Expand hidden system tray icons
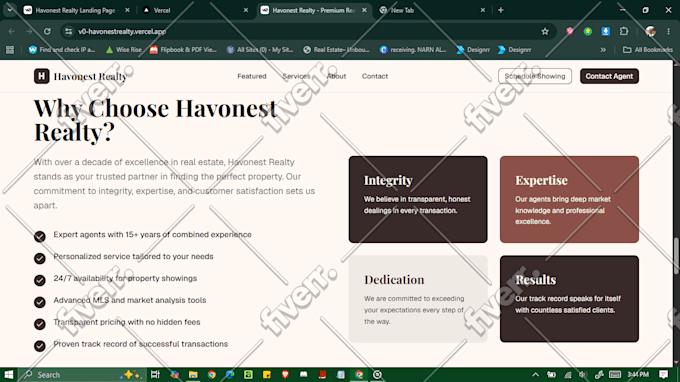680x382 pixels. click(x=536, y=375)
